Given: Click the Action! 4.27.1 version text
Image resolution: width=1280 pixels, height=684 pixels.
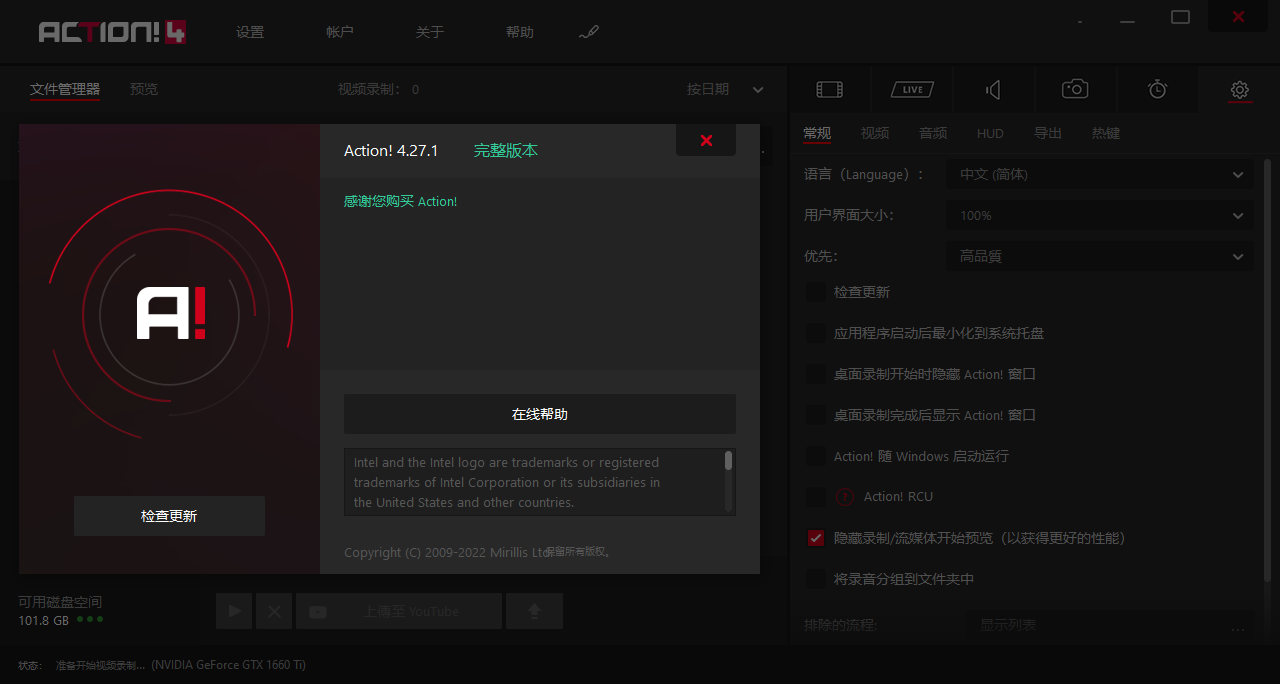Looking at the screenshot, I should point(391,150).
